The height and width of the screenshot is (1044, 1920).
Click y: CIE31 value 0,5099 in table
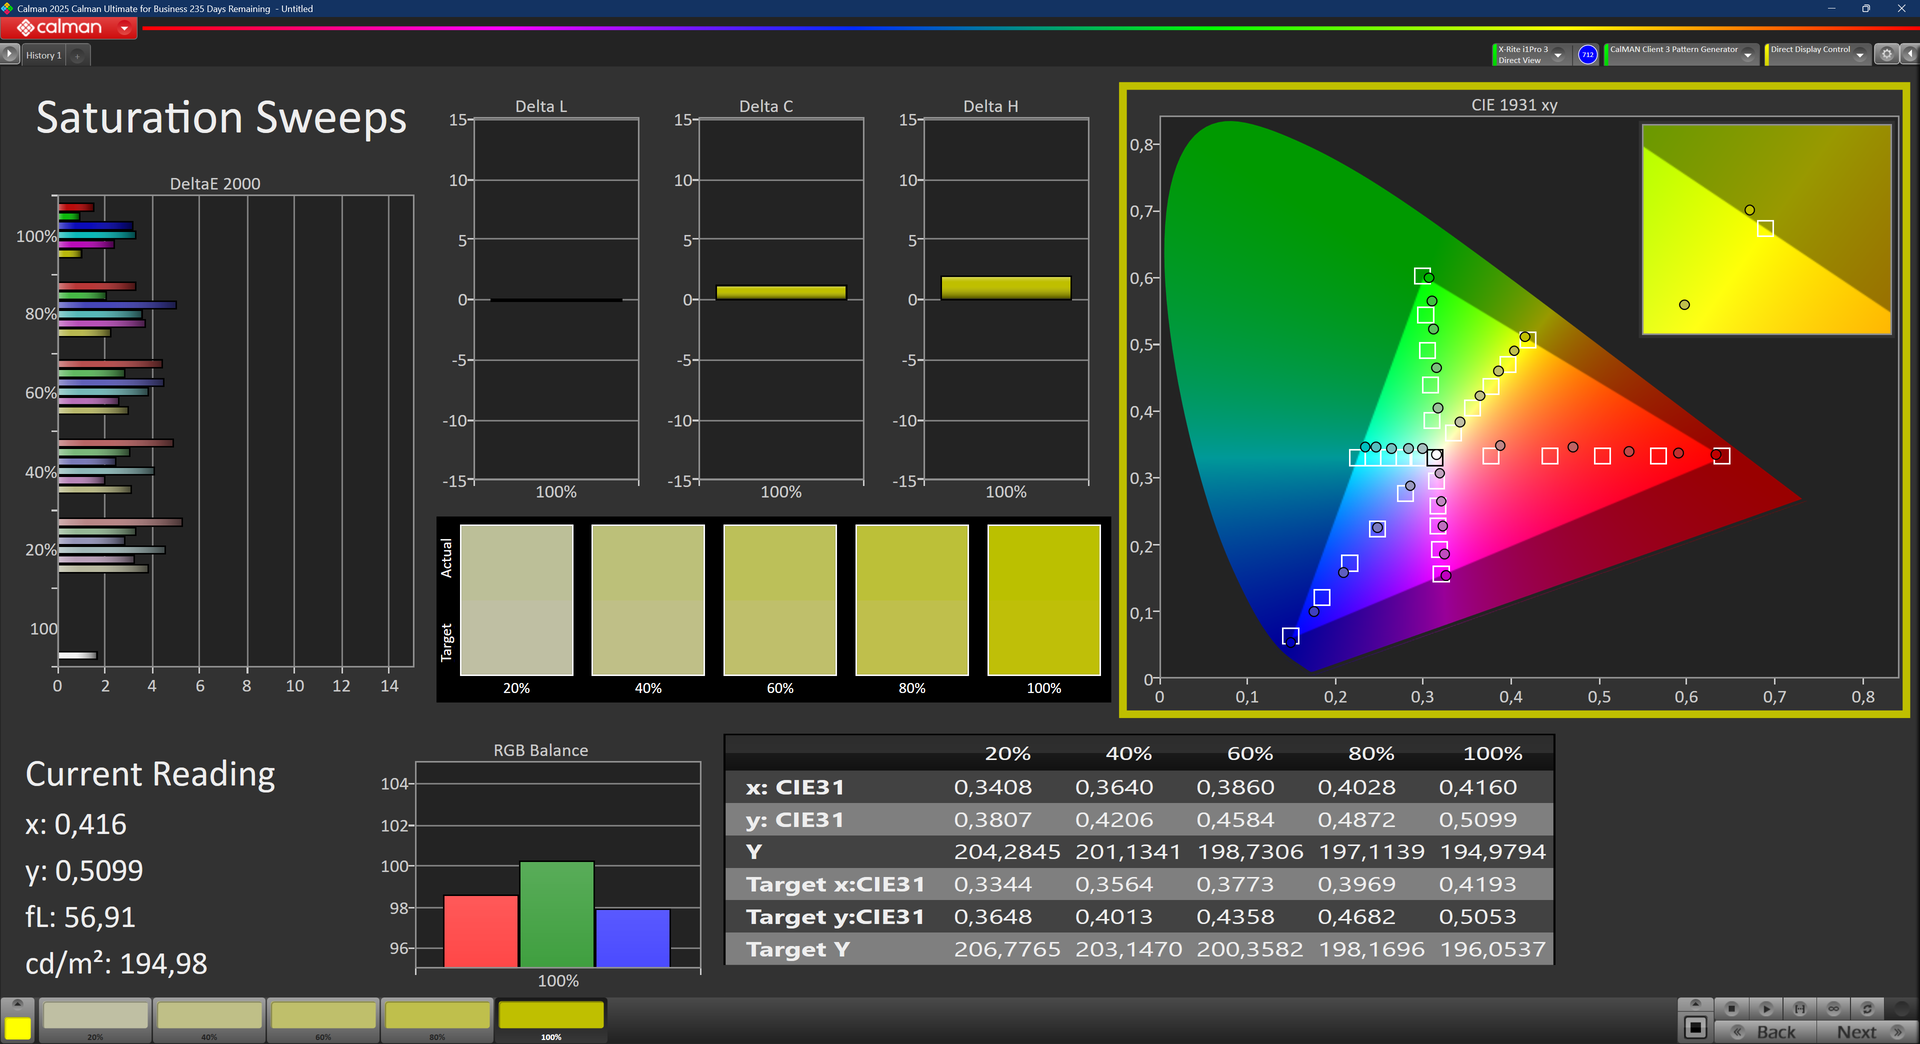[1478, 820]
